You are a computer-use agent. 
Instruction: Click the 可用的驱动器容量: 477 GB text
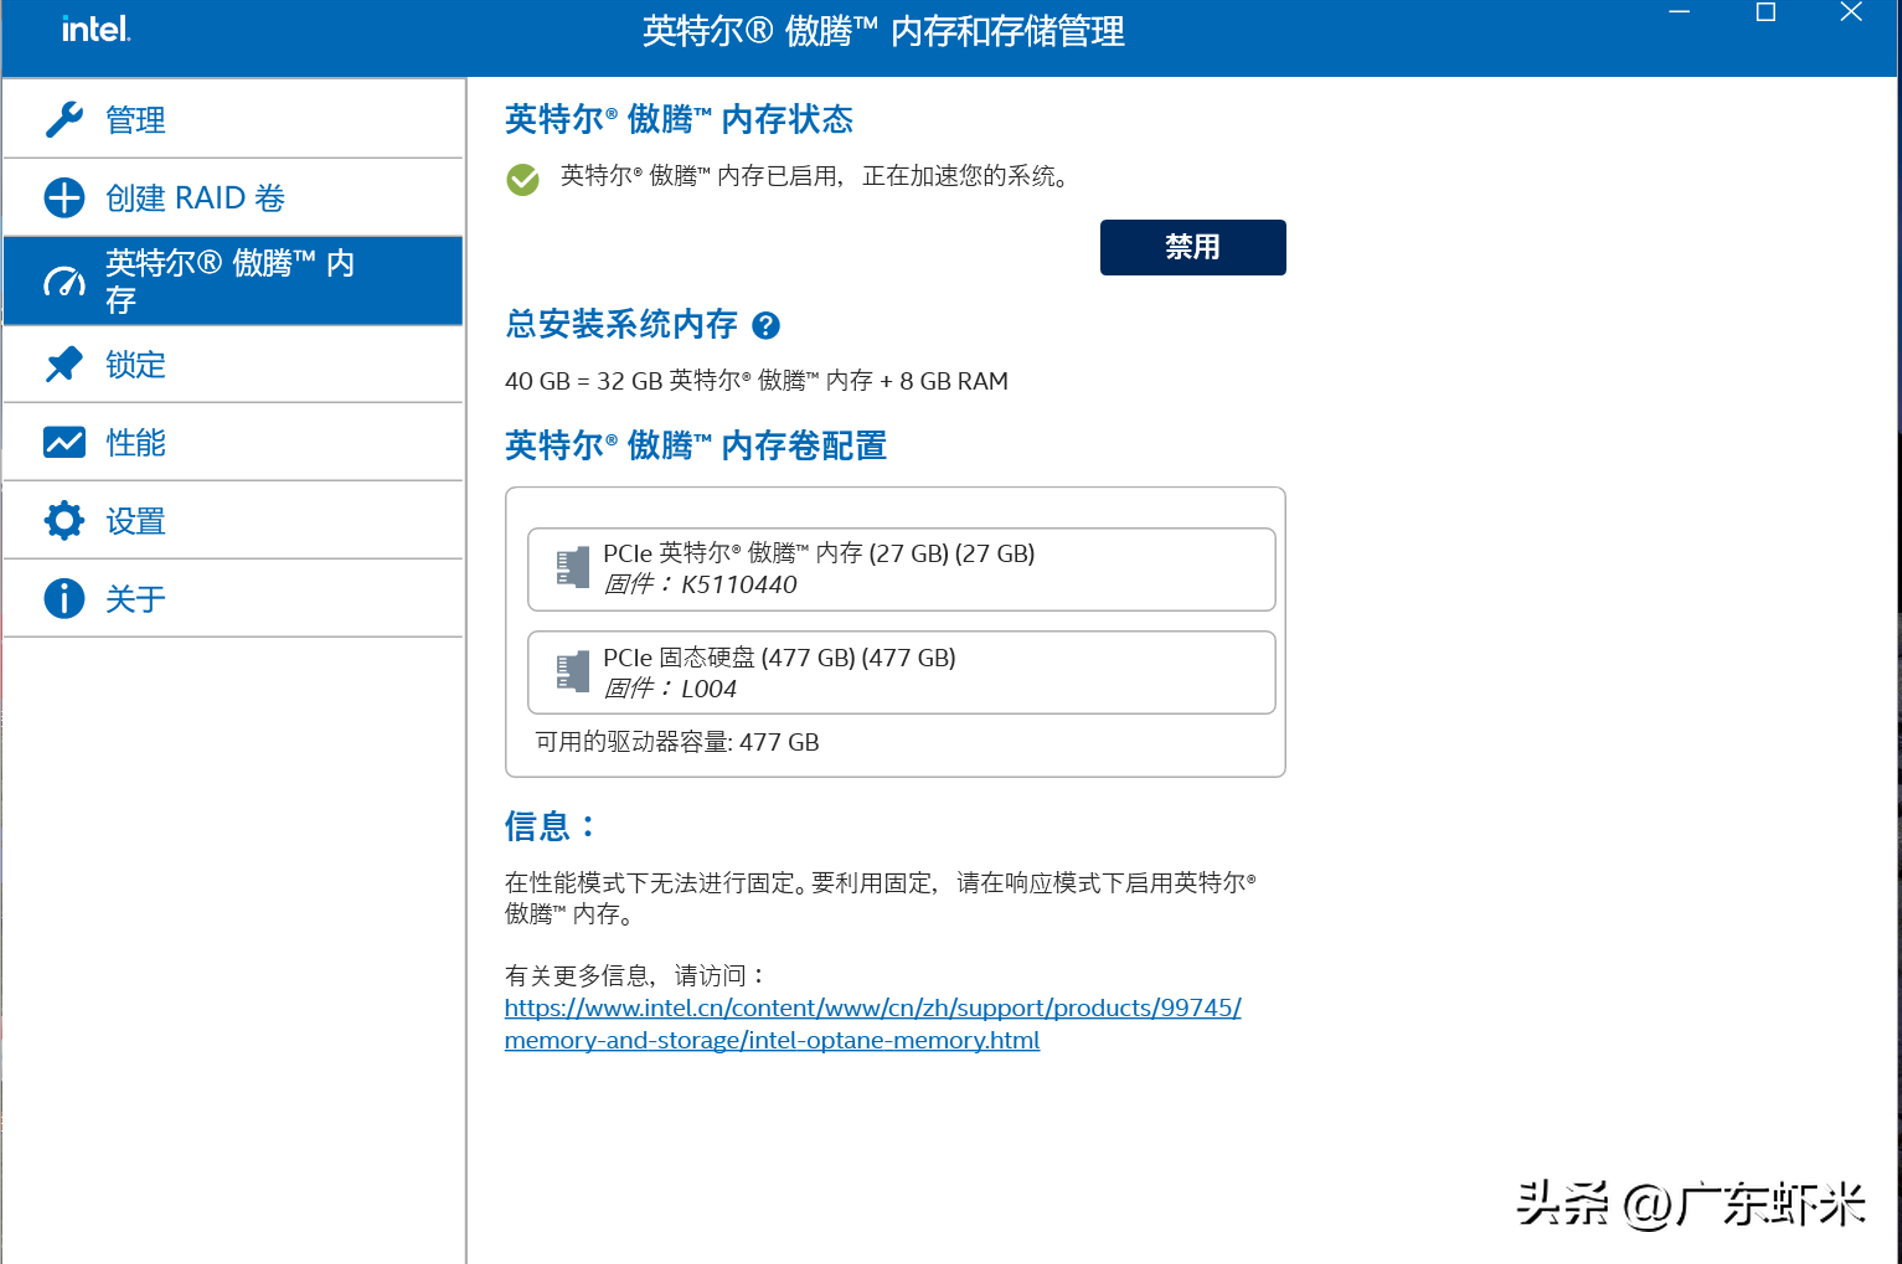[677, 742]
